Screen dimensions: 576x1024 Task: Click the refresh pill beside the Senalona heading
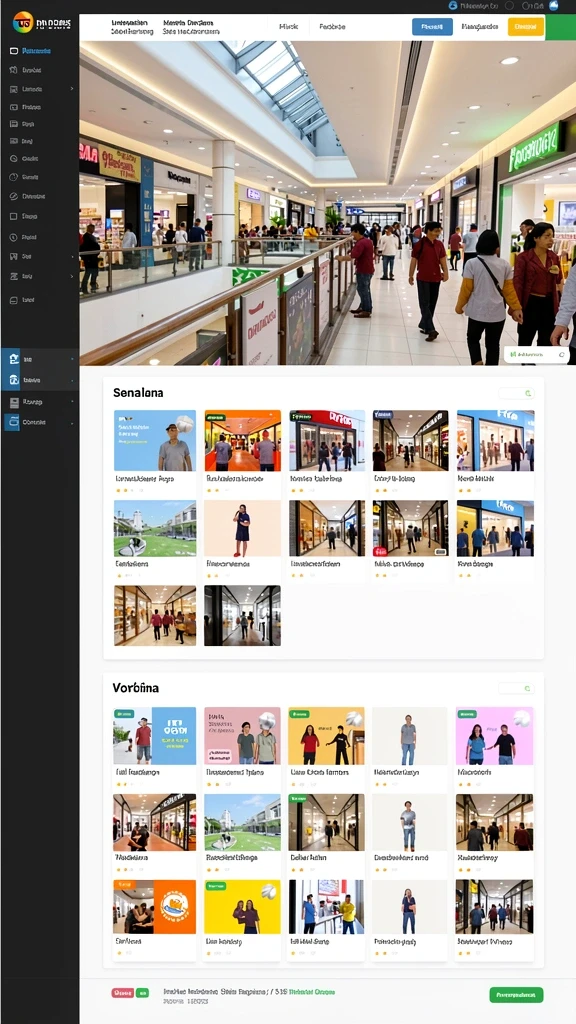click(517, 393)
